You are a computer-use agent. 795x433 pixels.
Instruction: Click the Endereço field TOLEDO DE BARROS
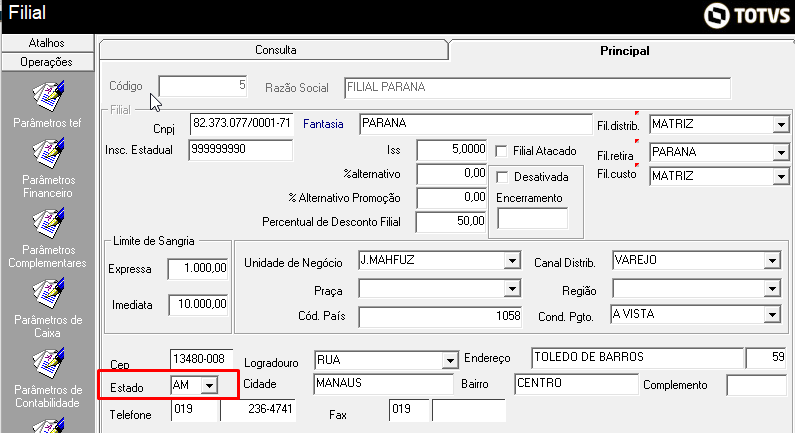pos(637,358)
